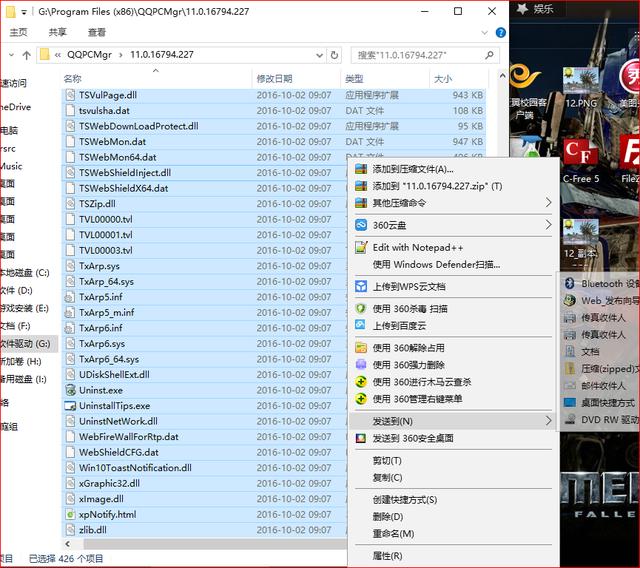The image size is (640, 568).
Task: Select 本地磁盘 (C:) in navigation pane
Action: [24, 273]
